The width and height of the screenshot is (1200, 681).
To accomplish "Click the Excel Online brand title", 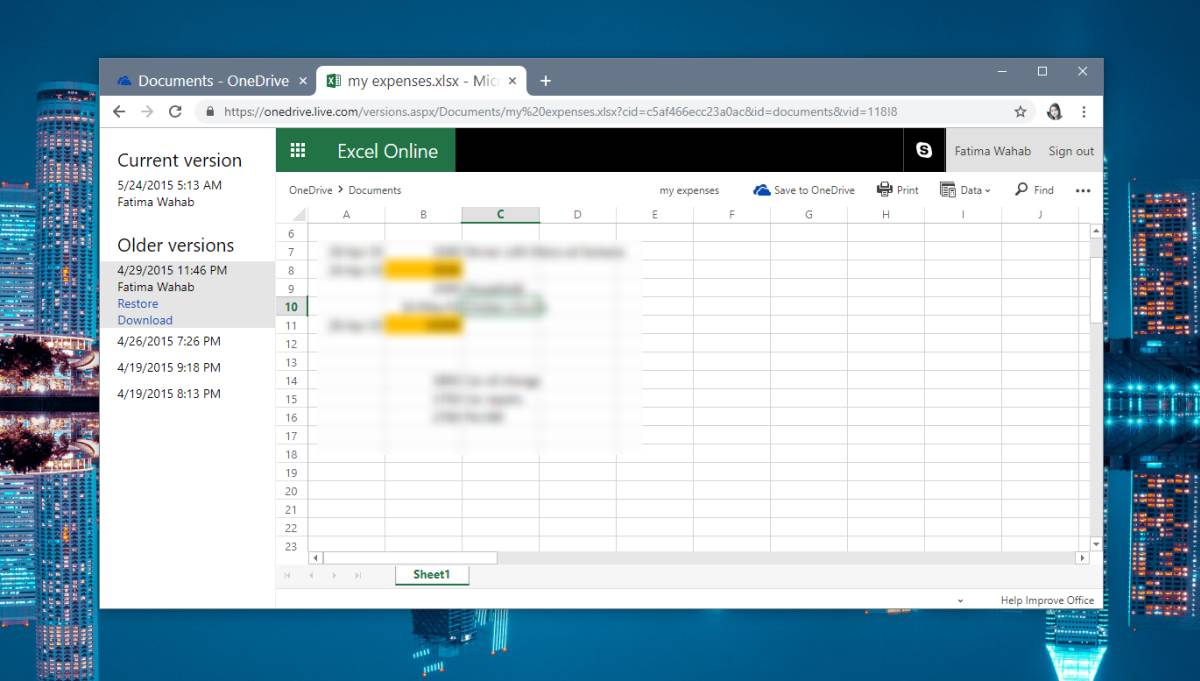I will click(x=388, y=151).
